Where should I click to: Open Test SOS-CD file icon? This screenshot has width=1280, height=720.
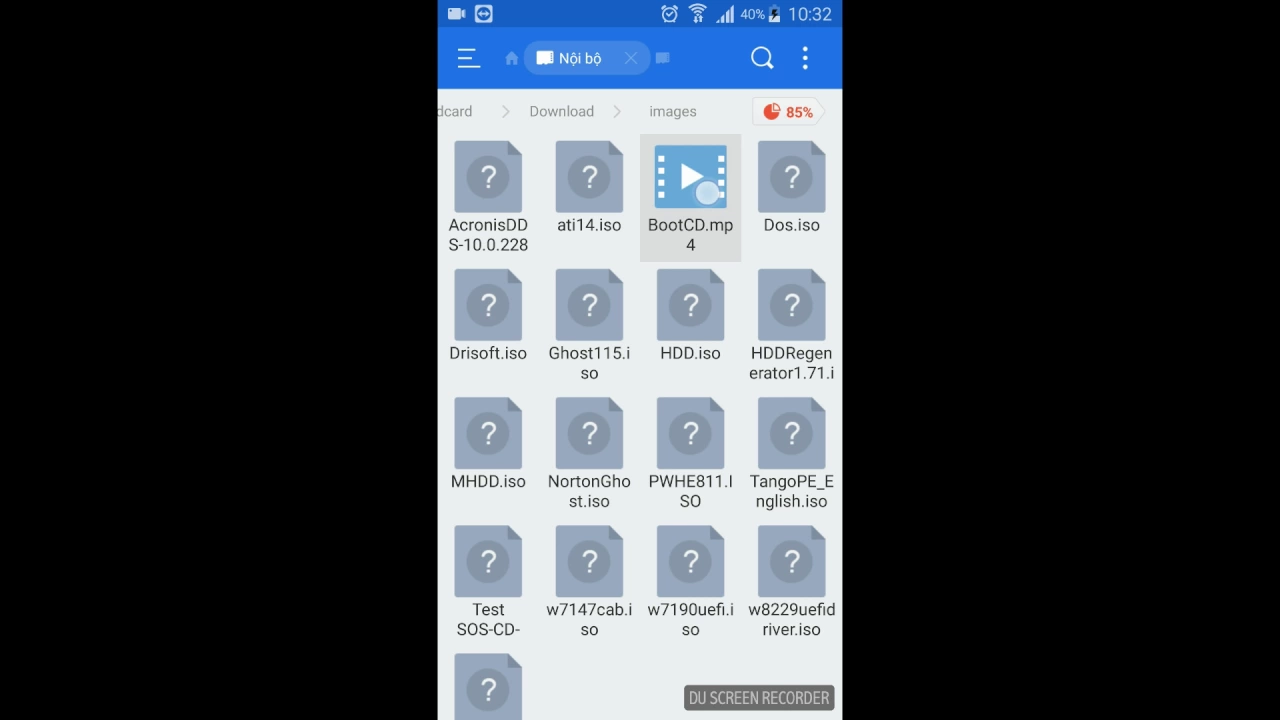[488, 561]
